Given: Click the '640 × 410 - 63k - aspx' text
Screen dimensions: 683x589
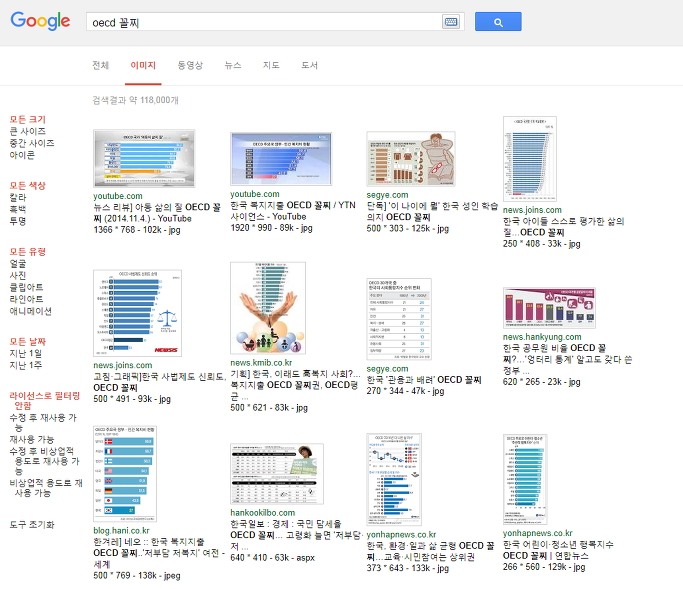Looking at the screenshot, I should point(272,558).
